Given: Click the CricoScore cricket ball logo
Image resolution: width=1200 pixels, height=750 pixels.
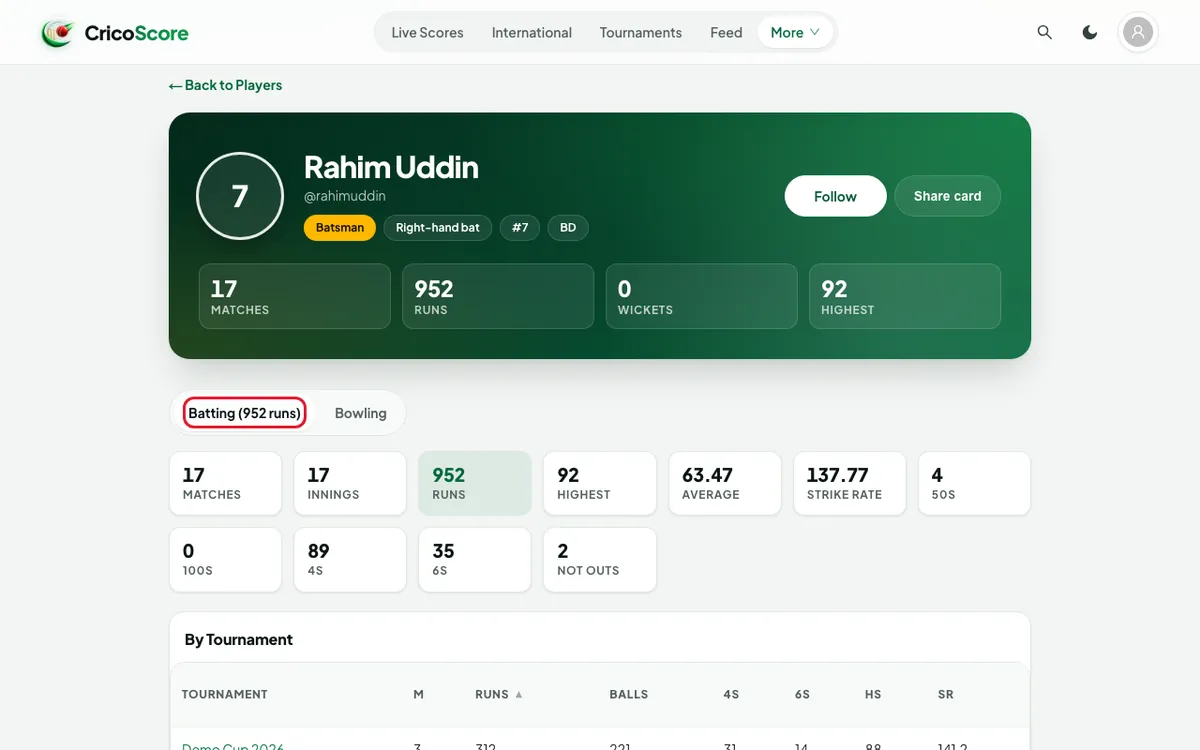Looking at the screenshot, I should pos(58,33).
